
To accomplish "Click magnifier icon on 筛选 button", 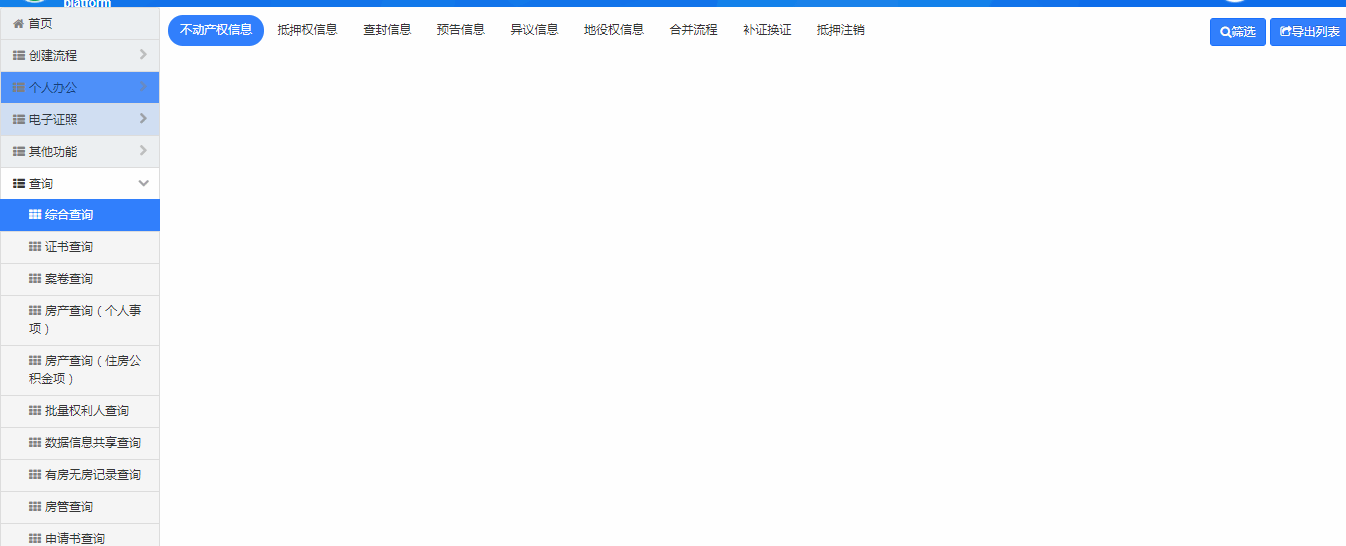I will tap(1226, 32).
